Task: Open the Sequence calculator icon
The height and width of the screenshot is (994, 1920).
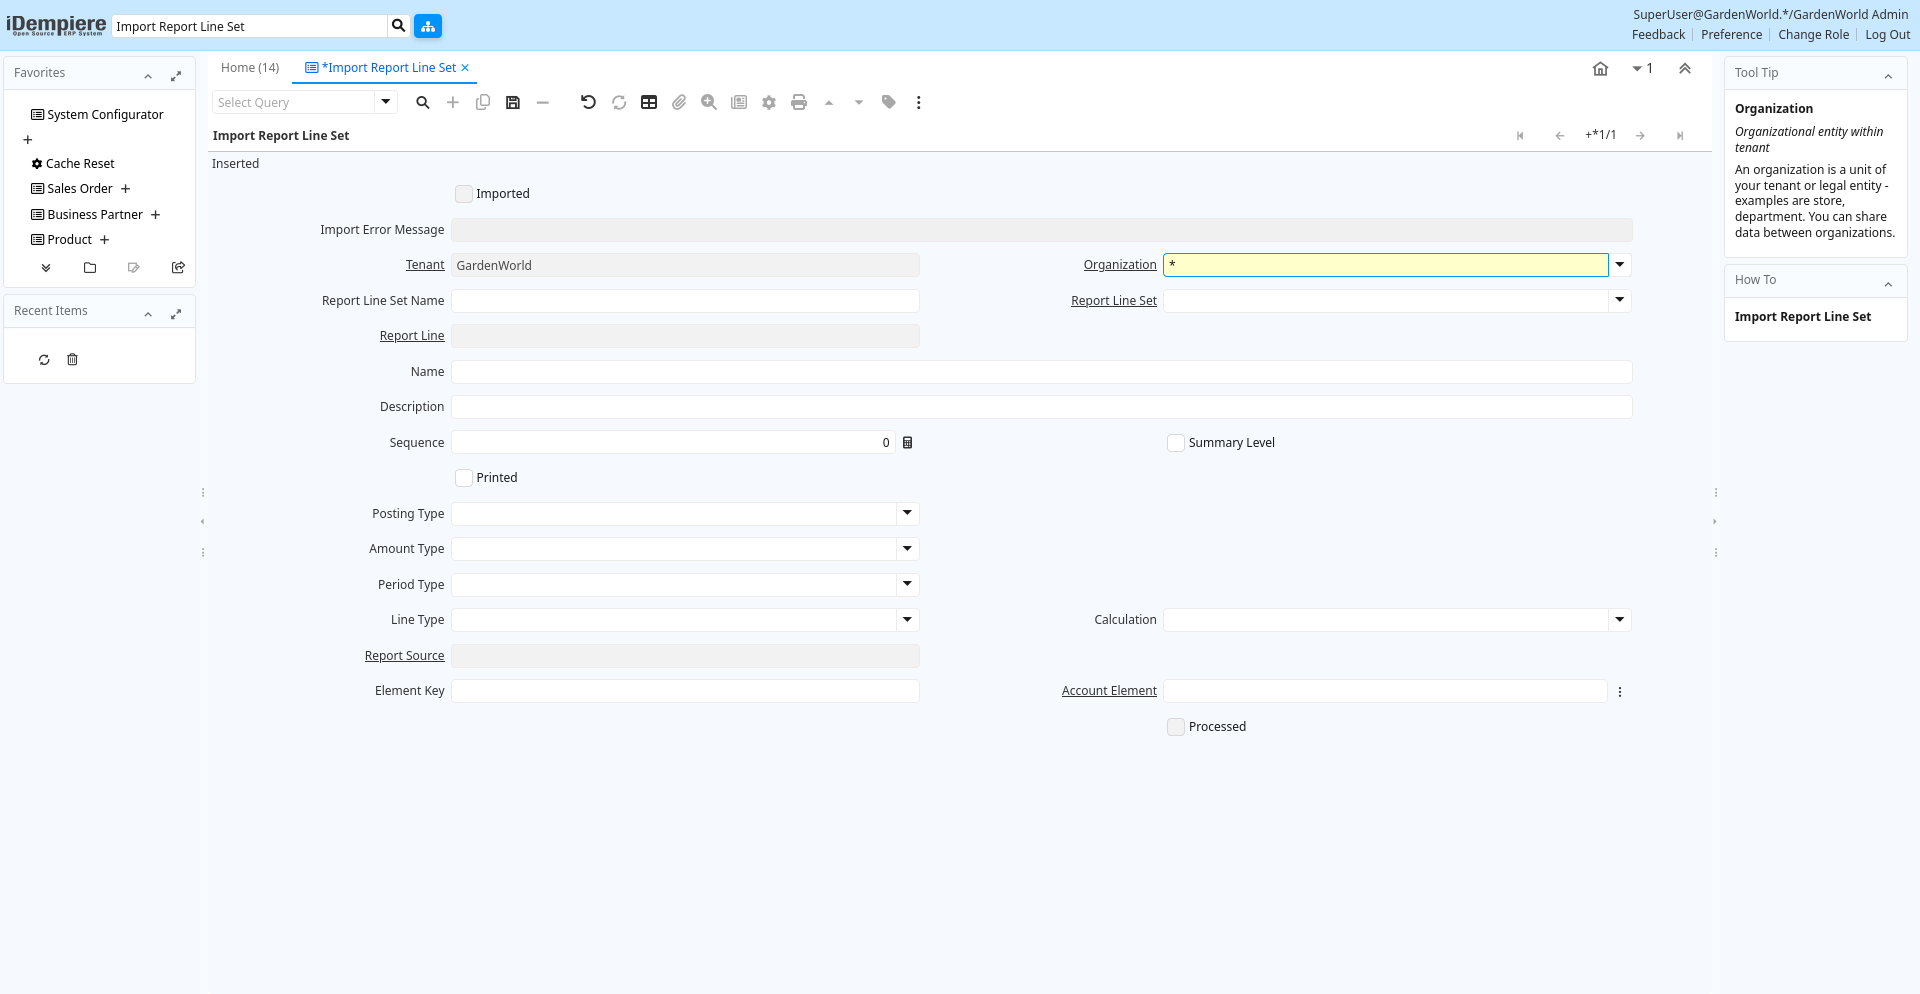Action: click(908, 443)
